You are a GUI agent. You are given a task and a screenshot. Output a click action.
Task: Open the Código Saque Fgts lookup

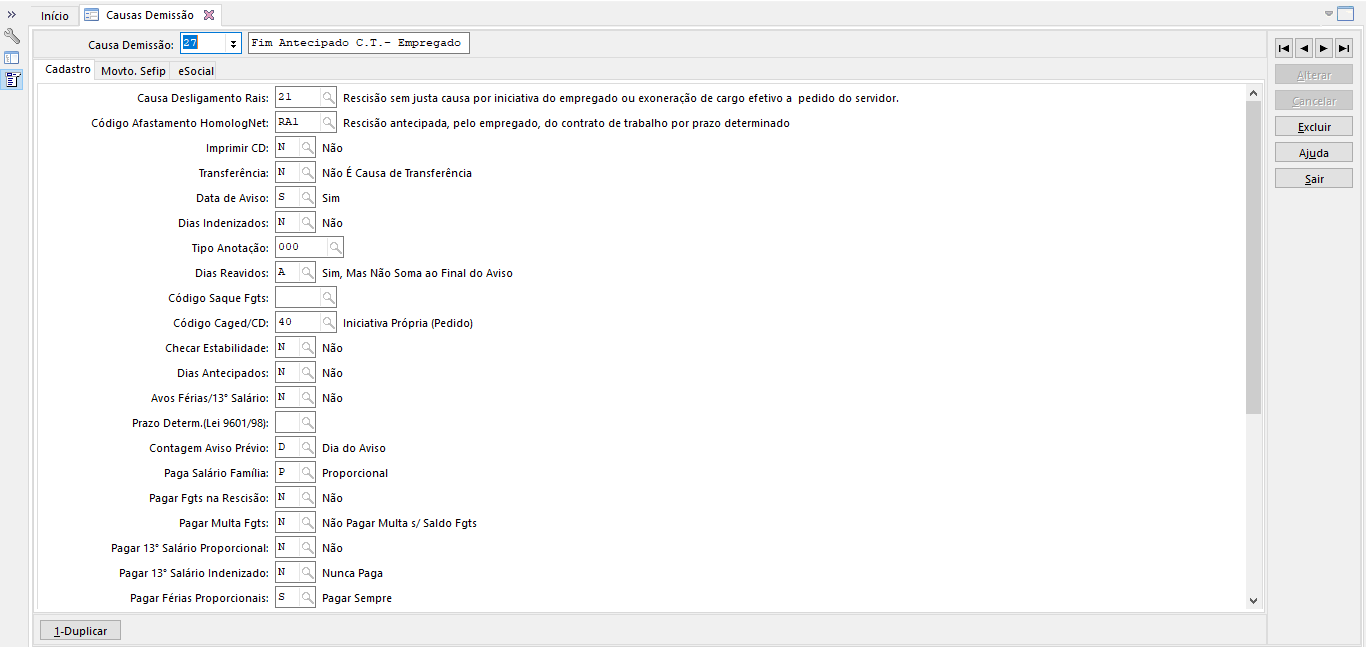[328, 298]
